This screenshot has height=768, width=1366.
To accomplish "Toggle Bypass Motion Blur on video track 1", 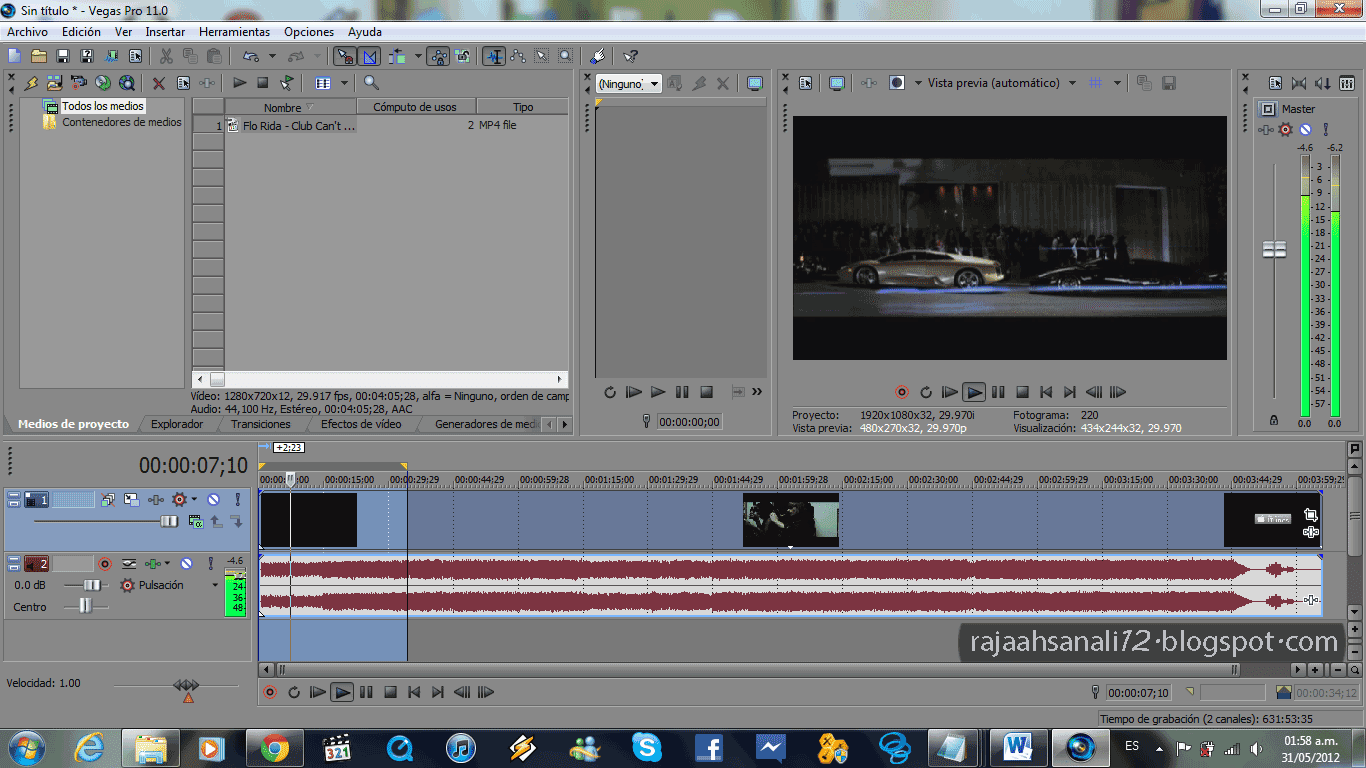I will tap(108, 499).
